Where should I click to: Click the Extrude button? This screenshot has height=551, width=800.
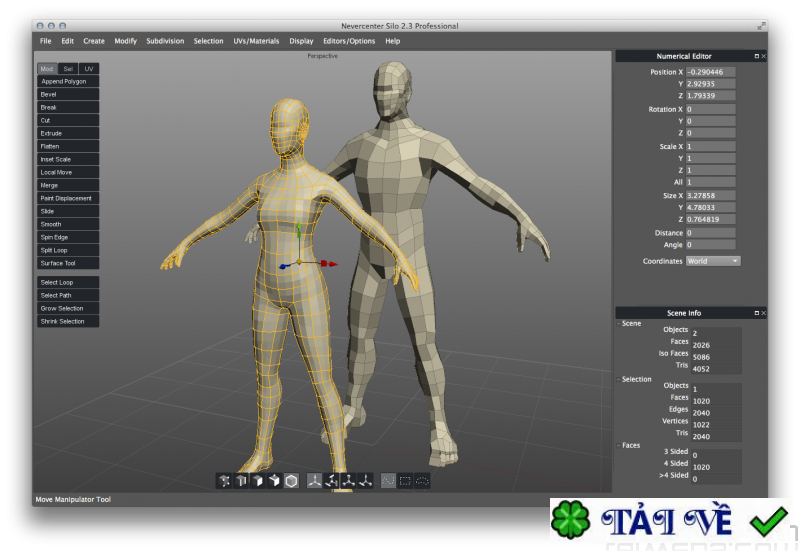pyautogui.click(x=68, y=133)
